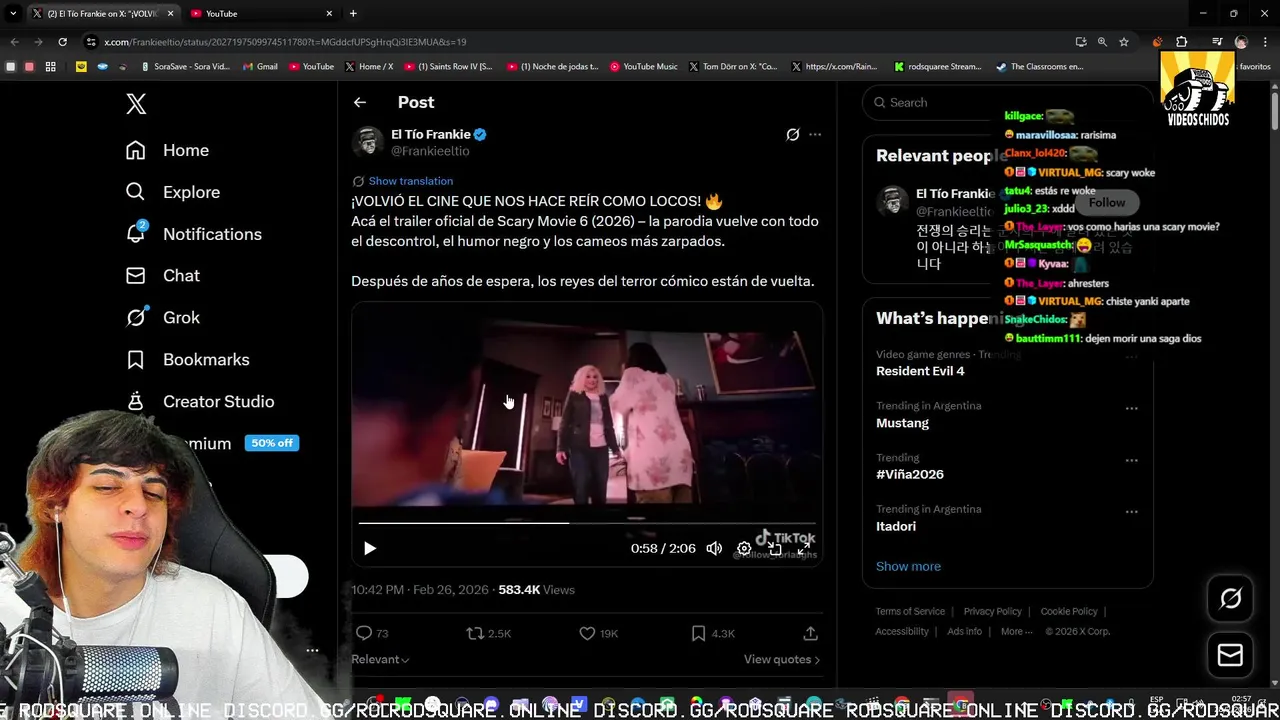The image size is (1280, 720).
Task: Open more options for #Viña2026 trend
Action: coord(1131,460)
